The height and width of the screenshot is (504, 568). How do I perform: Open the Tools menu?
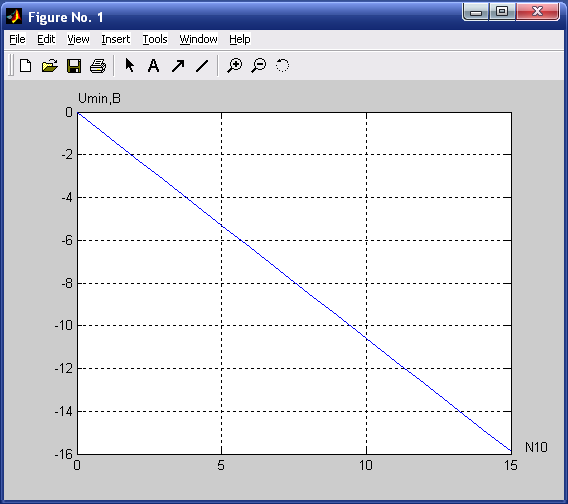[155, 39]
